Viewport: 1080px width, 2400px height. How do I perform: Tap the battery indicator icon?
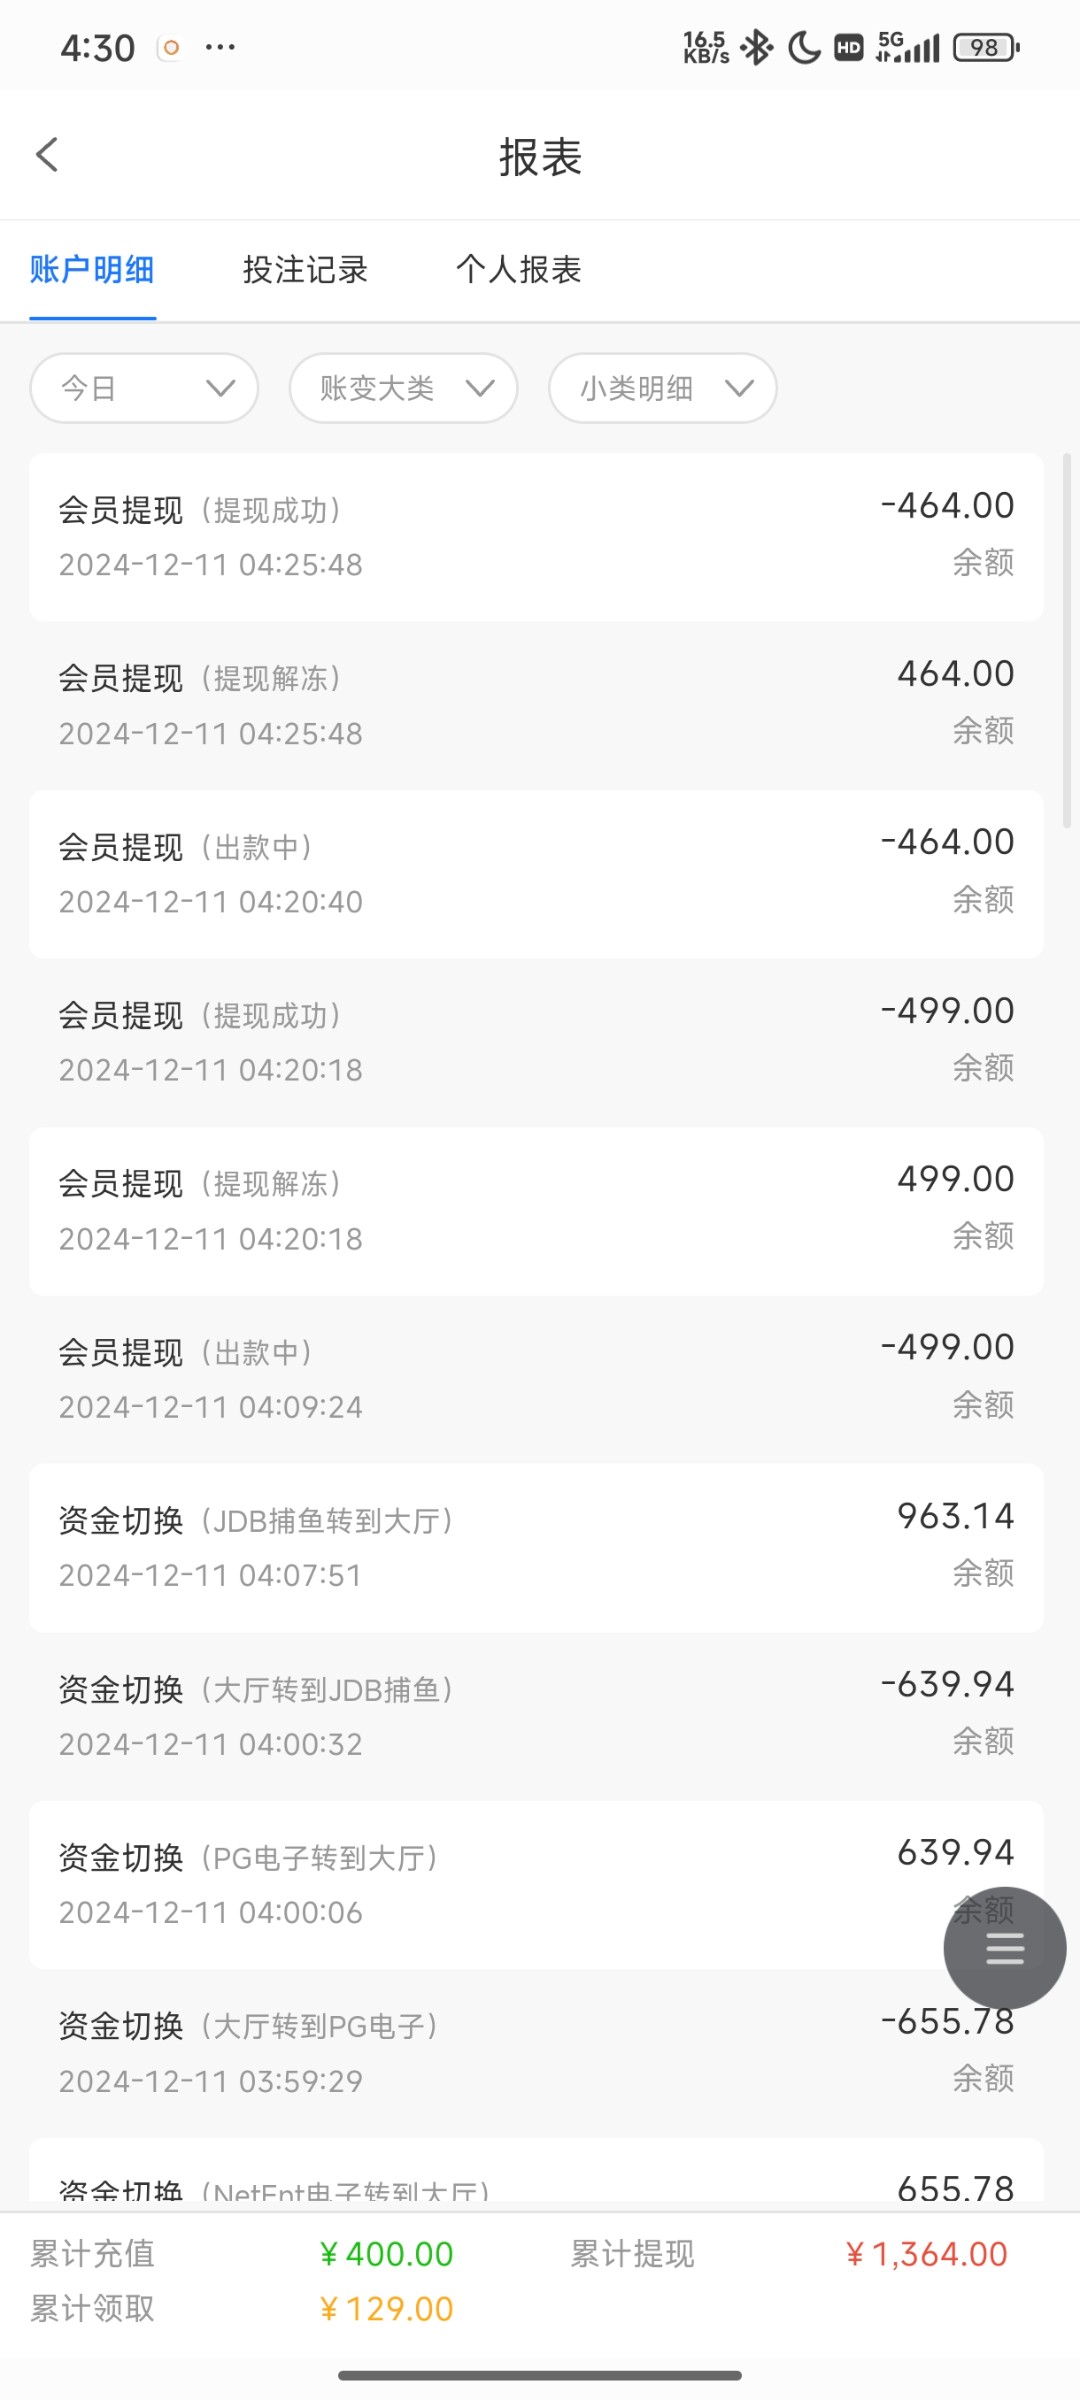click(x=986, y=47)
